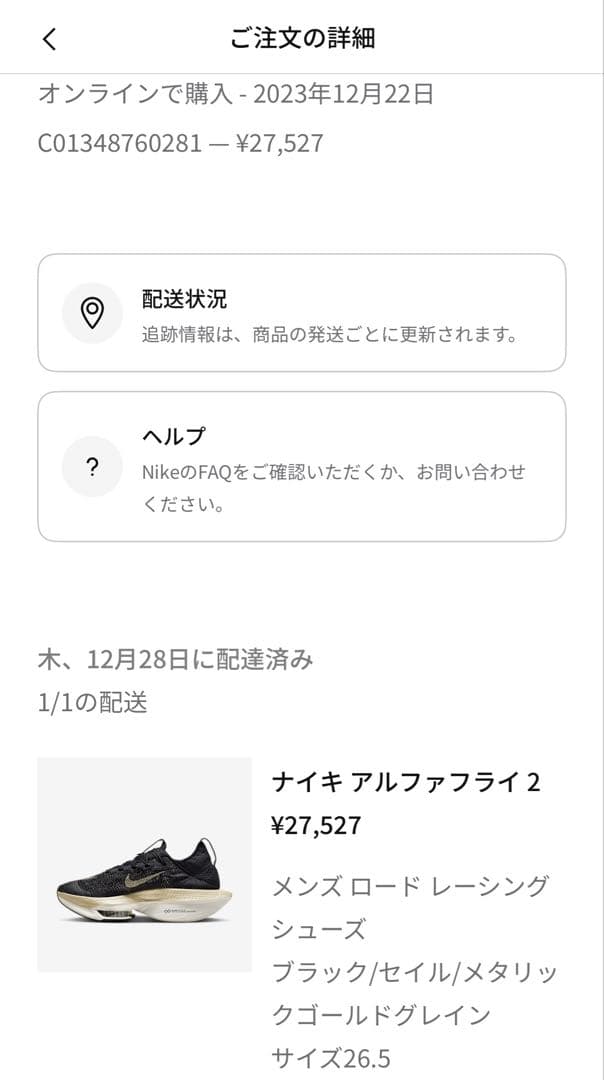
Task: Tap the back arrow to return
Action: click(x=49, y=39)
